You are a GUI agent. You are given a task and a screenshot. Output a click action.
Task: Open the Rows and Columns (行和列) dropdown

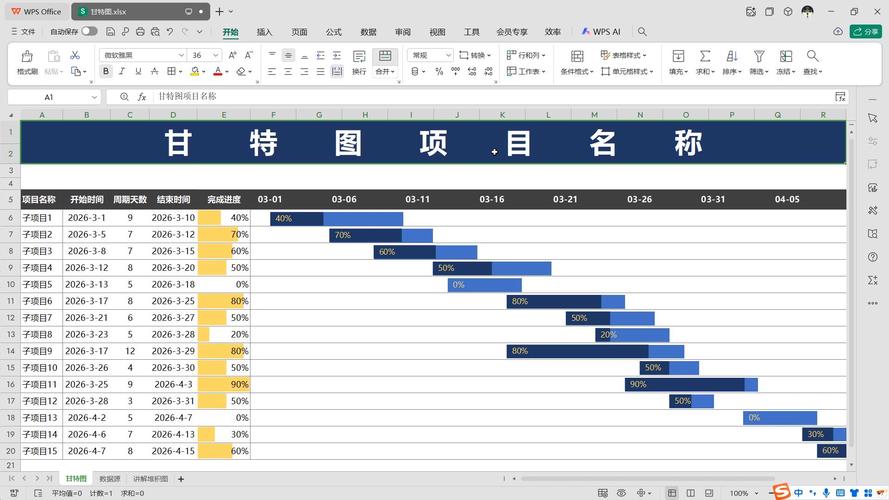click(526, 55)
